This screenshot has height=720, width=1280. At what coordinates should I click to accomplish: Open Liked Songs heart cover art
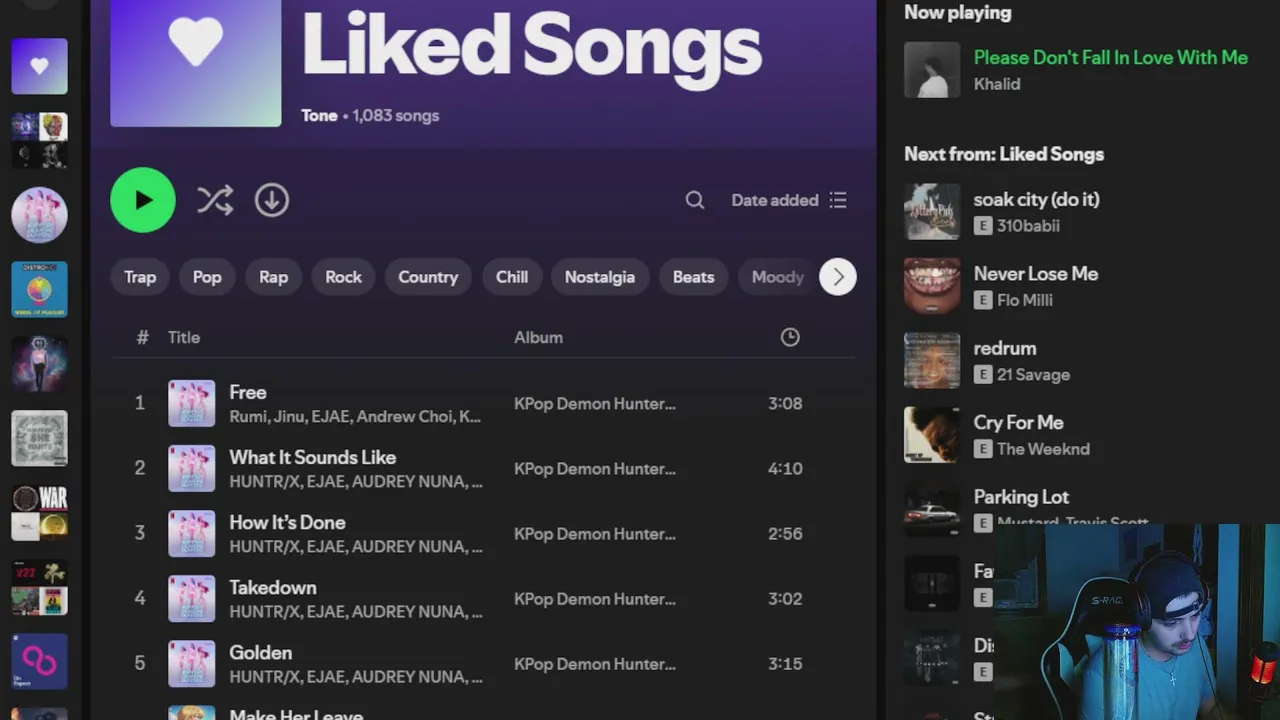196,63
